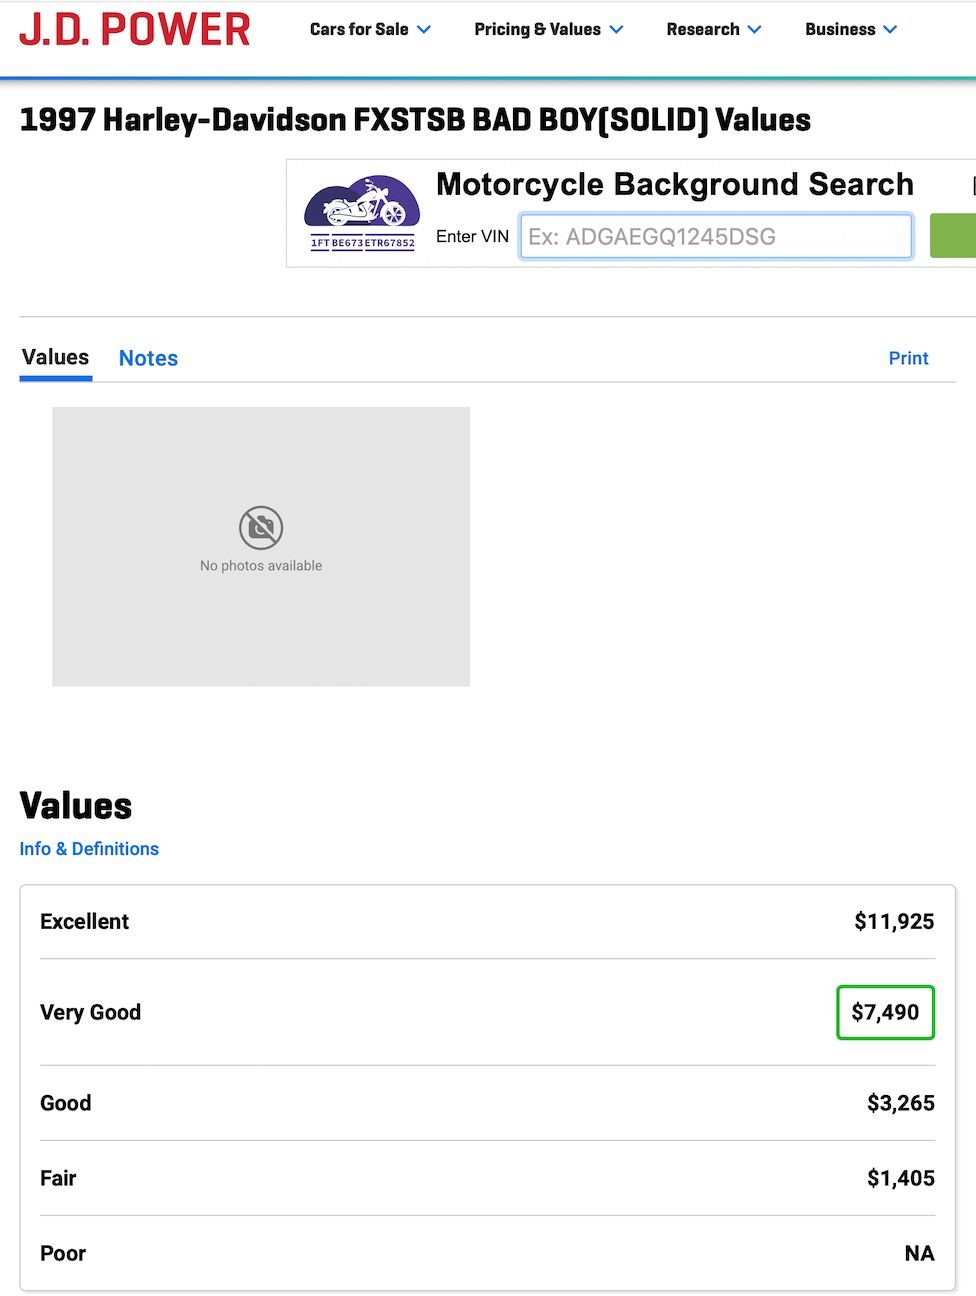976x1296 pixels.
Task: Click the Excellent $11,925 price
Action: pos(894,921)
